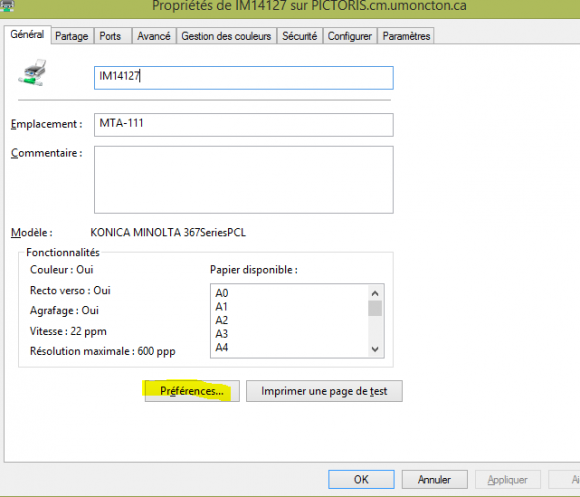The image size is (580, 497).
Task: Click the Appliquer button
Action: click(x=508, y=480)
